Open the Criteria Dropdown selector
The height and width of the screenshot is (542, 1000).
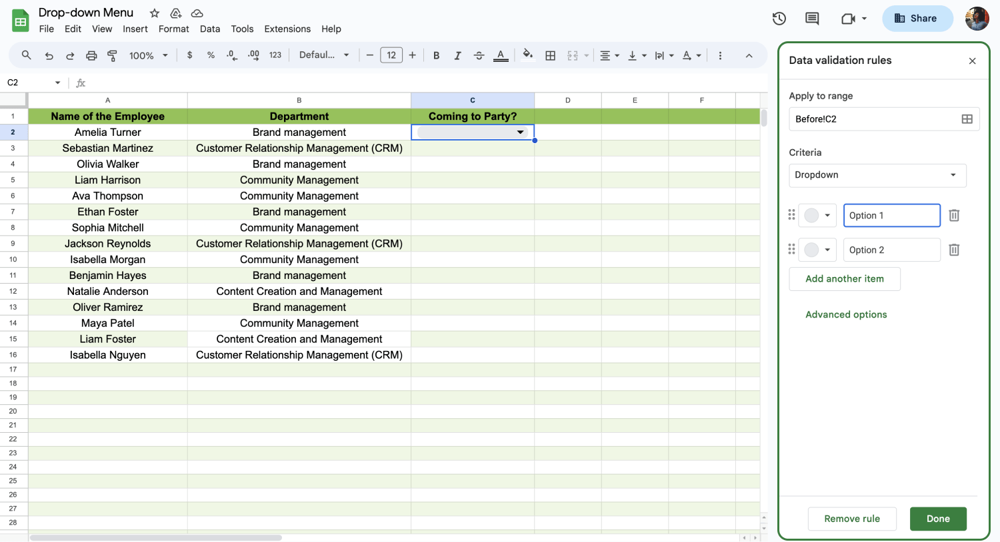[878, 175]
